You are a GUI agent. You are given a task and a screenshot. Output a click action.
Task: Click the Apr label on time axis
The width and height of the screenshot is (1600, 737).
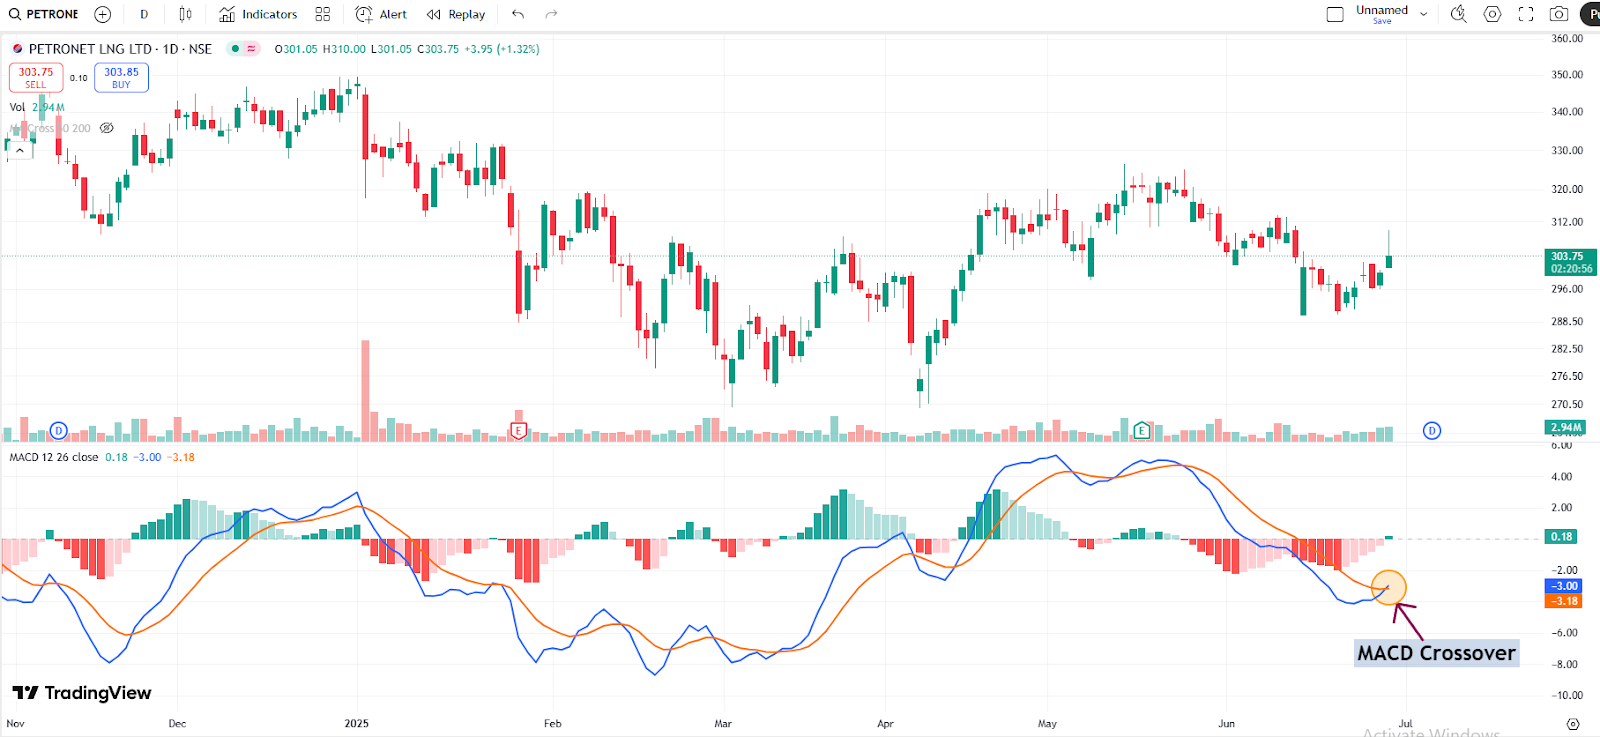[885, 724]
